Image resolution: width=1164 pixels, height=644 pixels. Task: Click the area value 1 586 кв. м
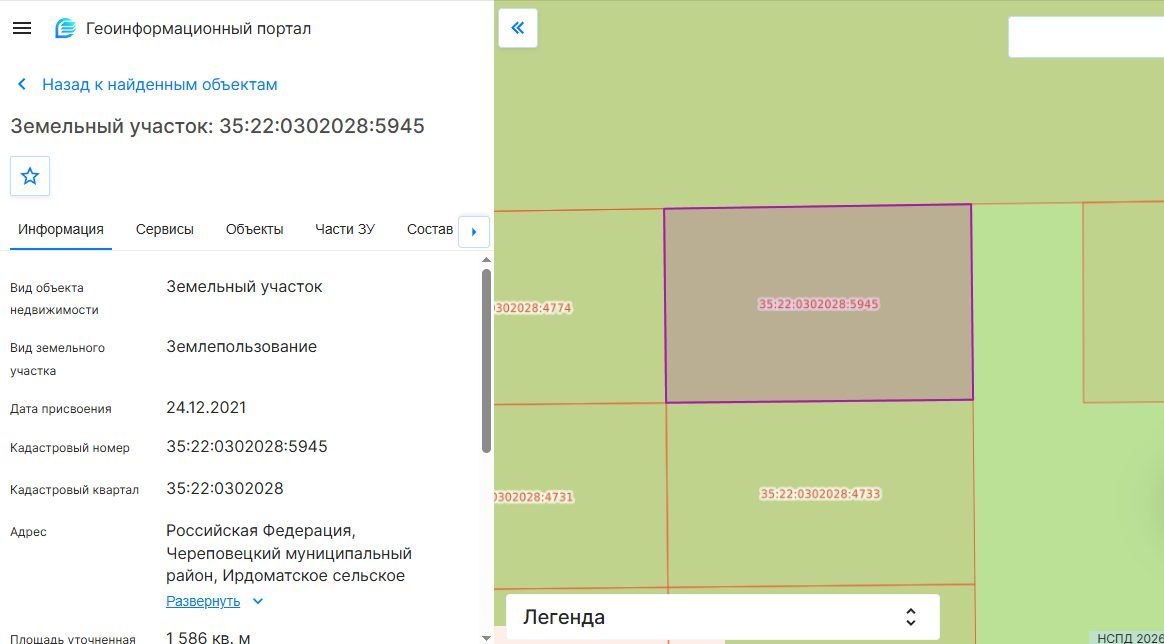209,638
